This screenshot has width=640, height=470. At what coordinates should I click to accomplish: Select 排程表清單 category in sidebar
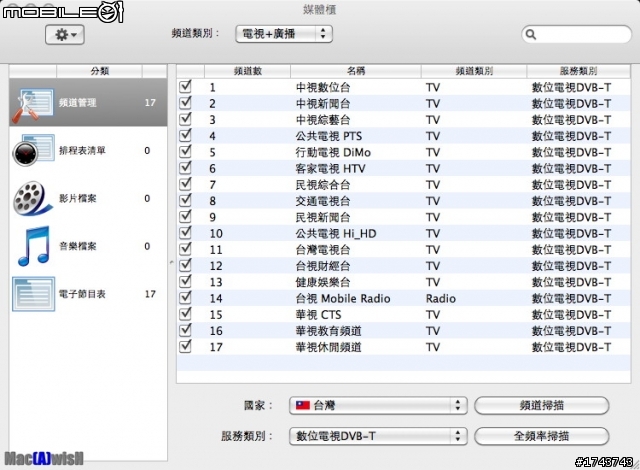click(88, 150)
